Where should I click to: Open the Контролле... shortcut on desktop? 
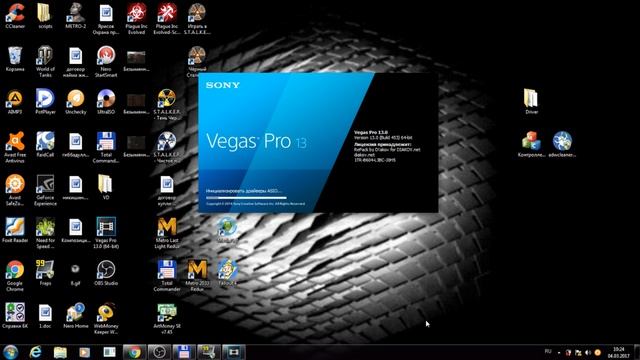pos(531,144)
